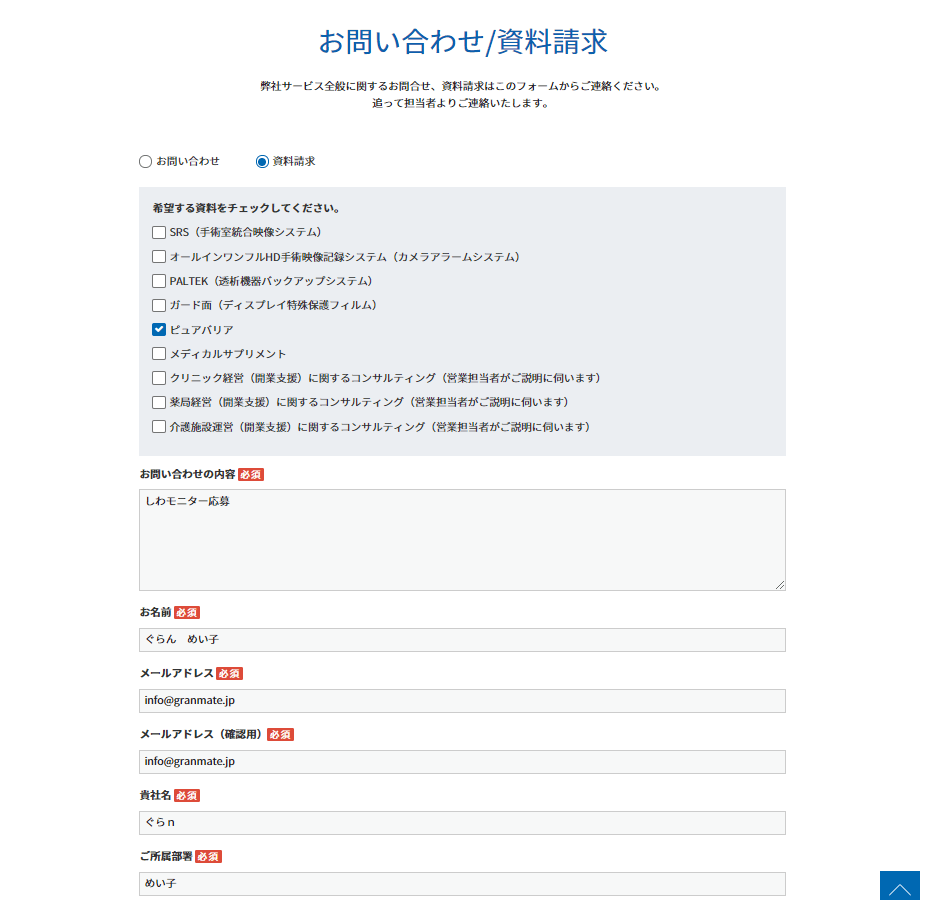This screenshot has width=932, height=900.
Task: Select the お問い合わせ radio button
Action: [146, 161]
